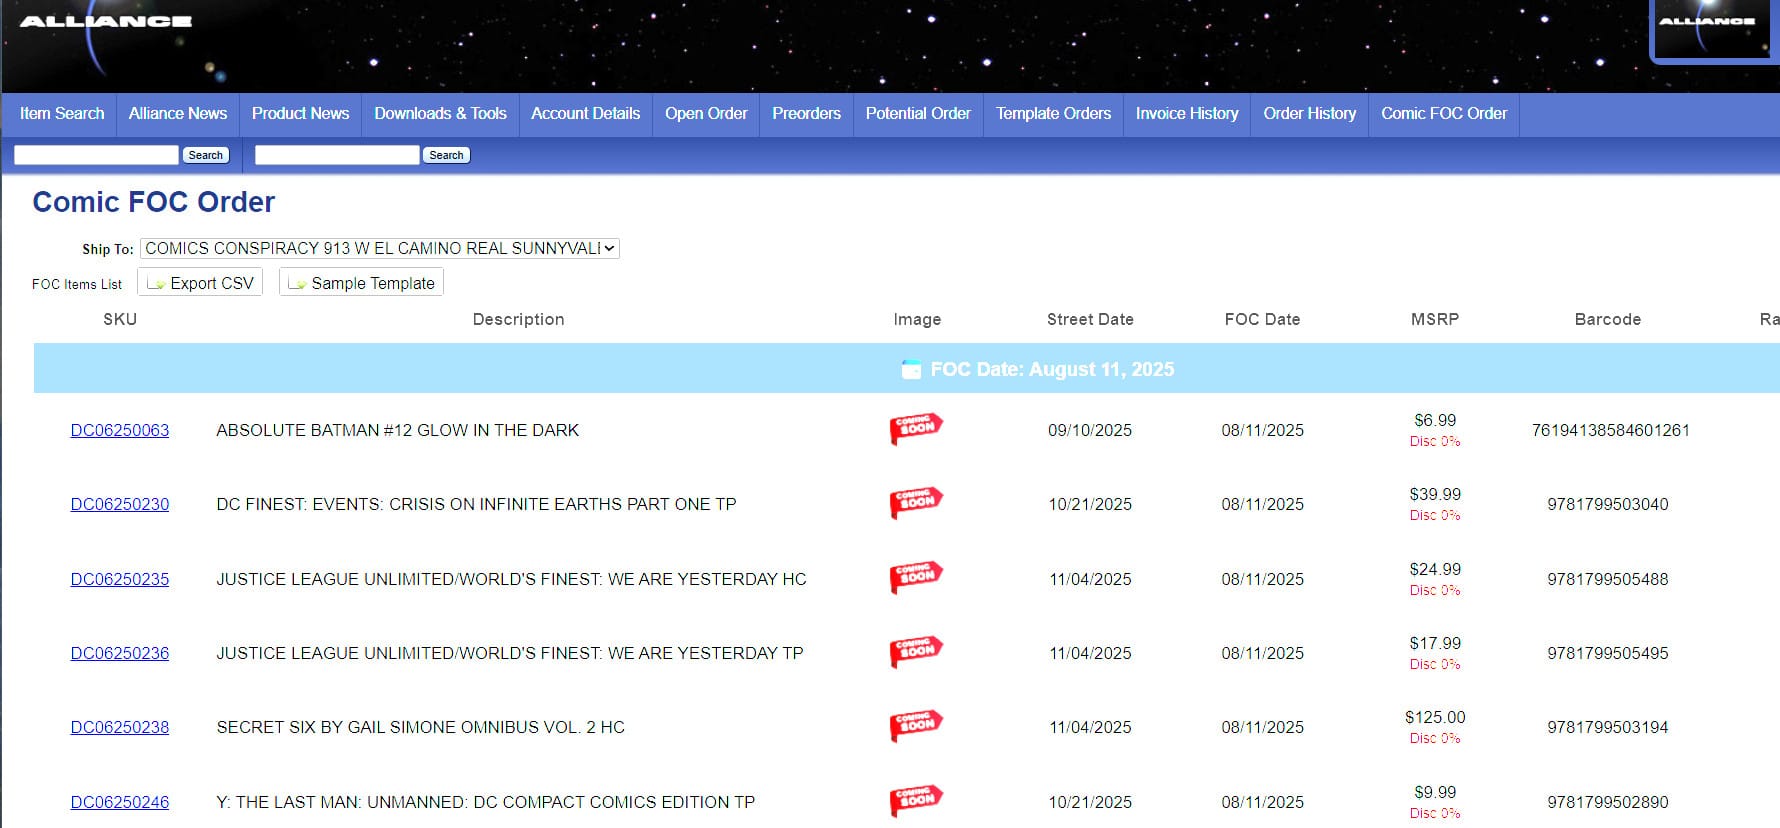Open SKU link DC06250063

pos(120,430)
